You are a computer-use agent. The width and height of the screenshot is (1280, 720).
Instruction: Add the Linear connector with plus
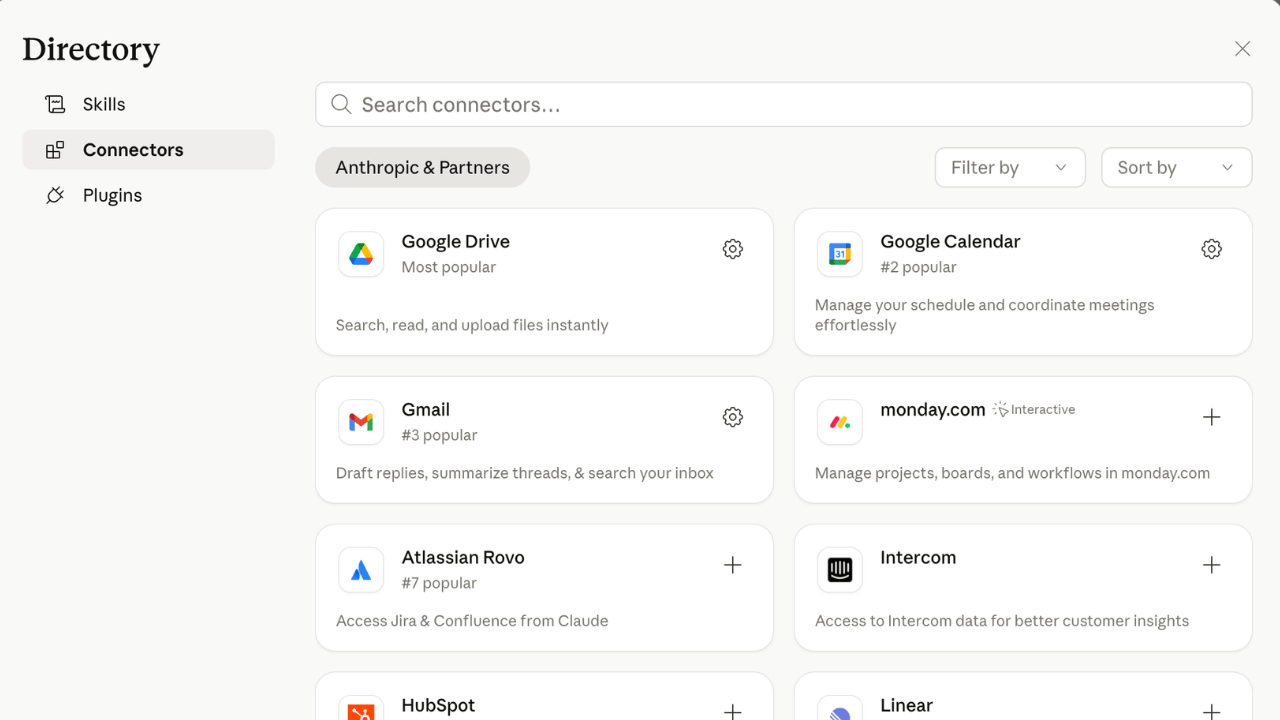pos(1212,711)
